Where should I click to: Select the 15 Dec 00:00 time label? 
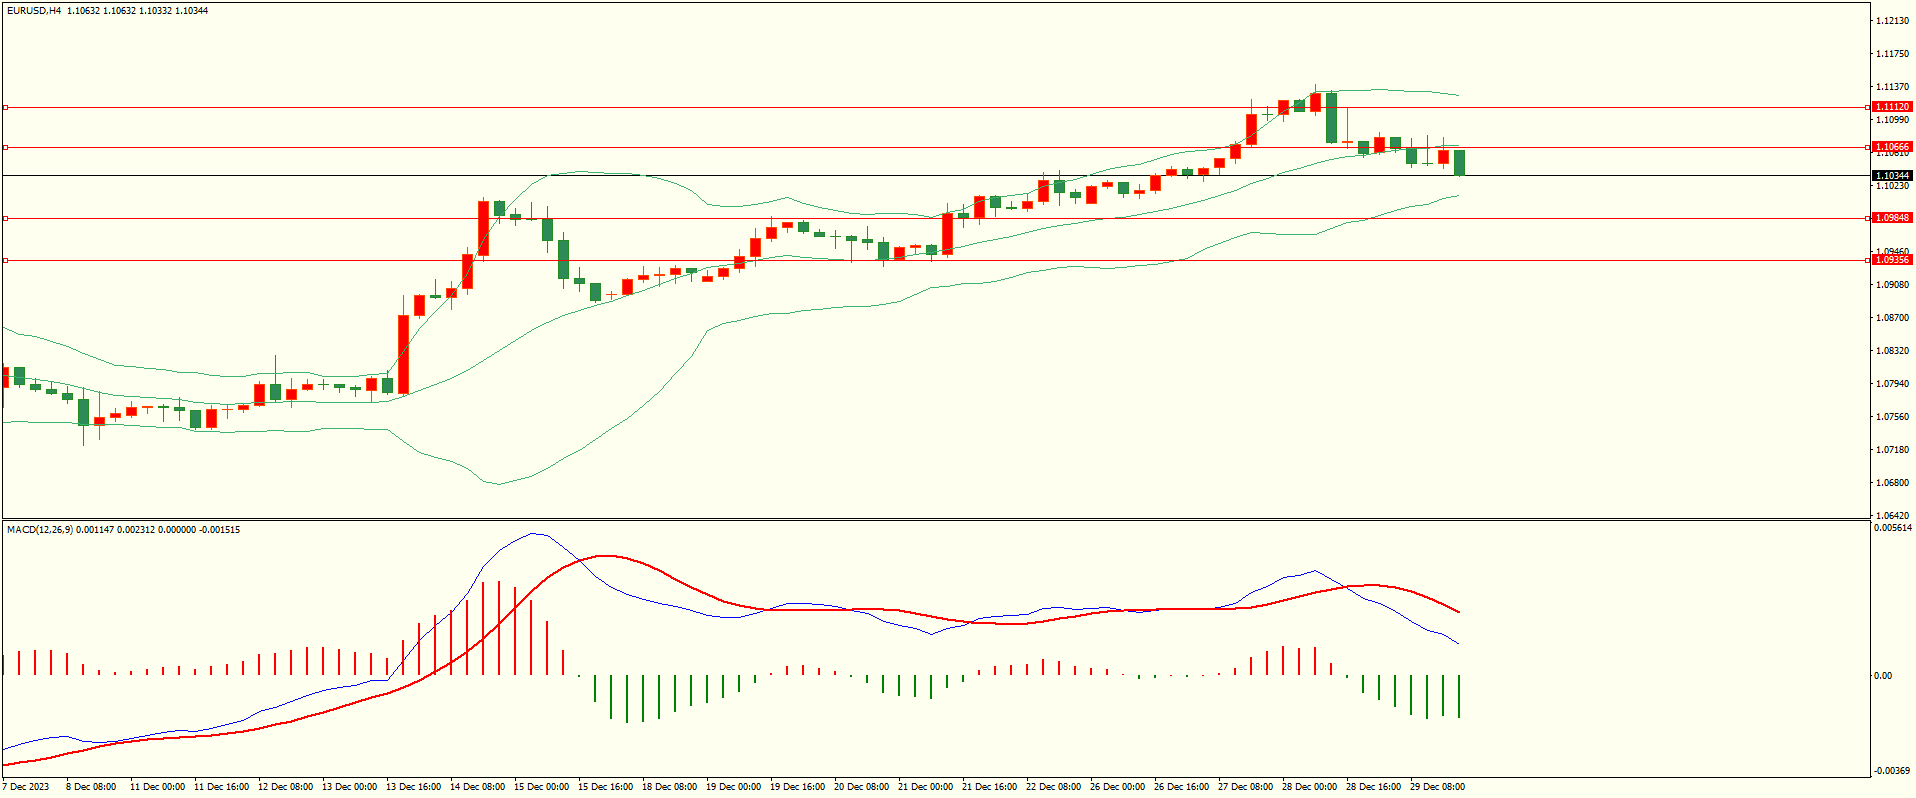(541, 787)
